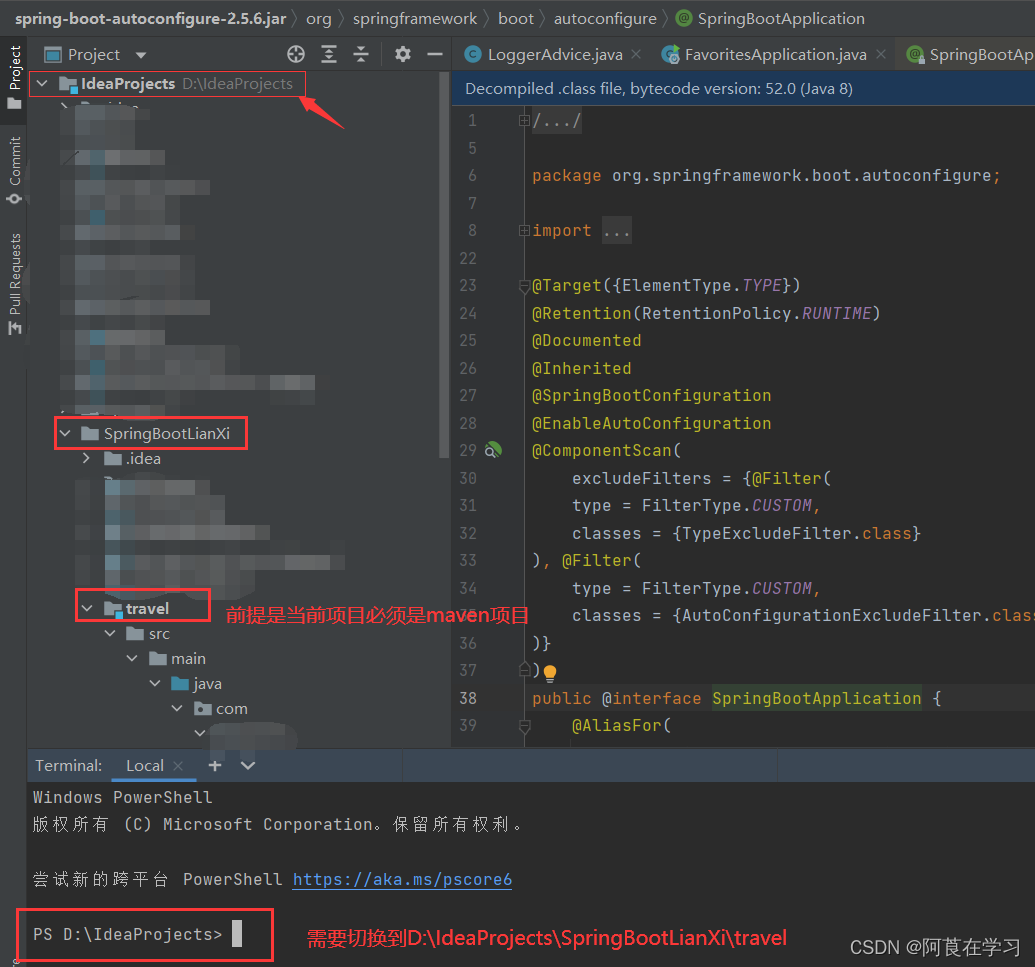The width and height of the screenshot is (1035, 967).
Task: Open the https://aka.ms/pscore6 link
Action: 402,879
